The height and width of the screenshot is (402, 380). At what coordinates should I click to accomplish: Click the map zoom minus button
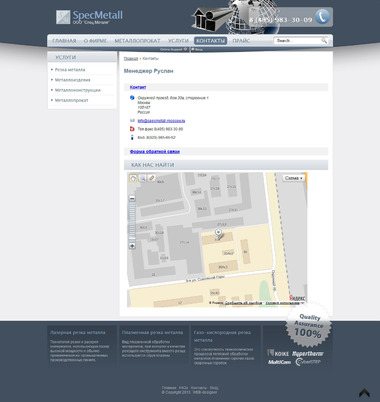click(132, 198)
